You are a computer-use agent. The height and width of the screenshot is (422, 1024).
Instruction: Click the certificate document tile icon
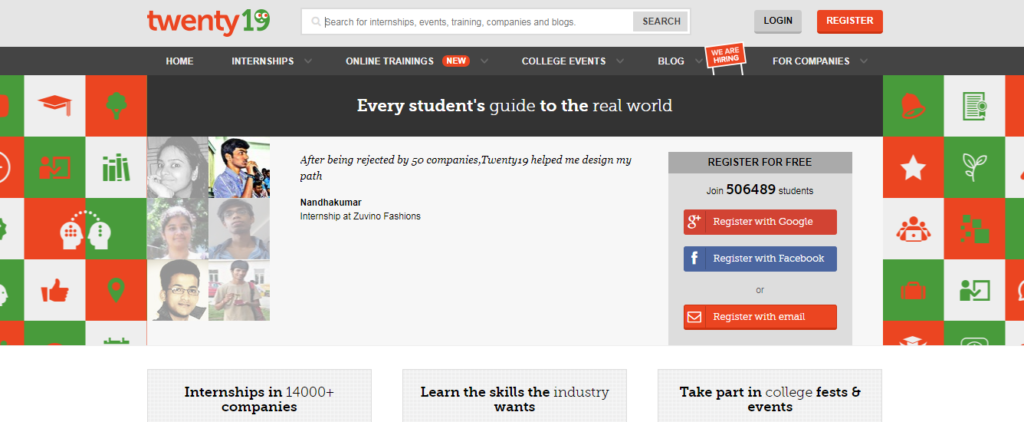point(974,106)
